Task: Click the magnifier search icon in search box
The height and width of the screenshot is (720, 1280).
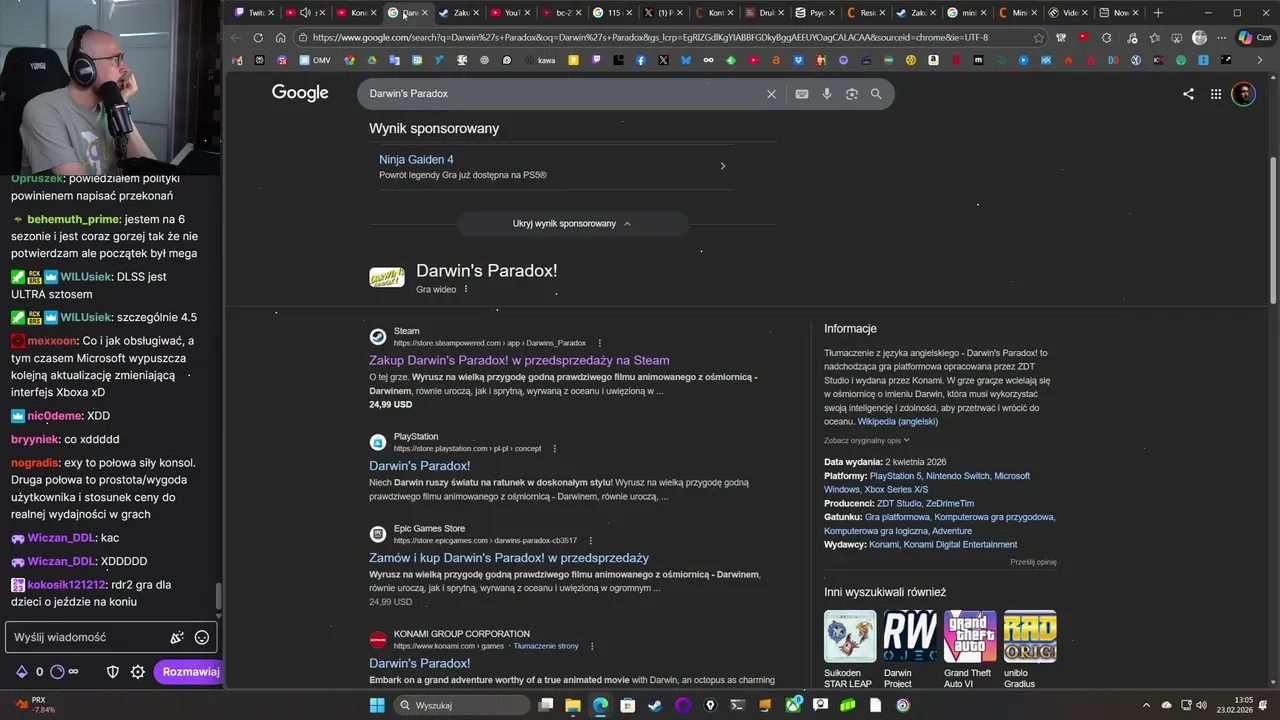Action: pos(876,94)
